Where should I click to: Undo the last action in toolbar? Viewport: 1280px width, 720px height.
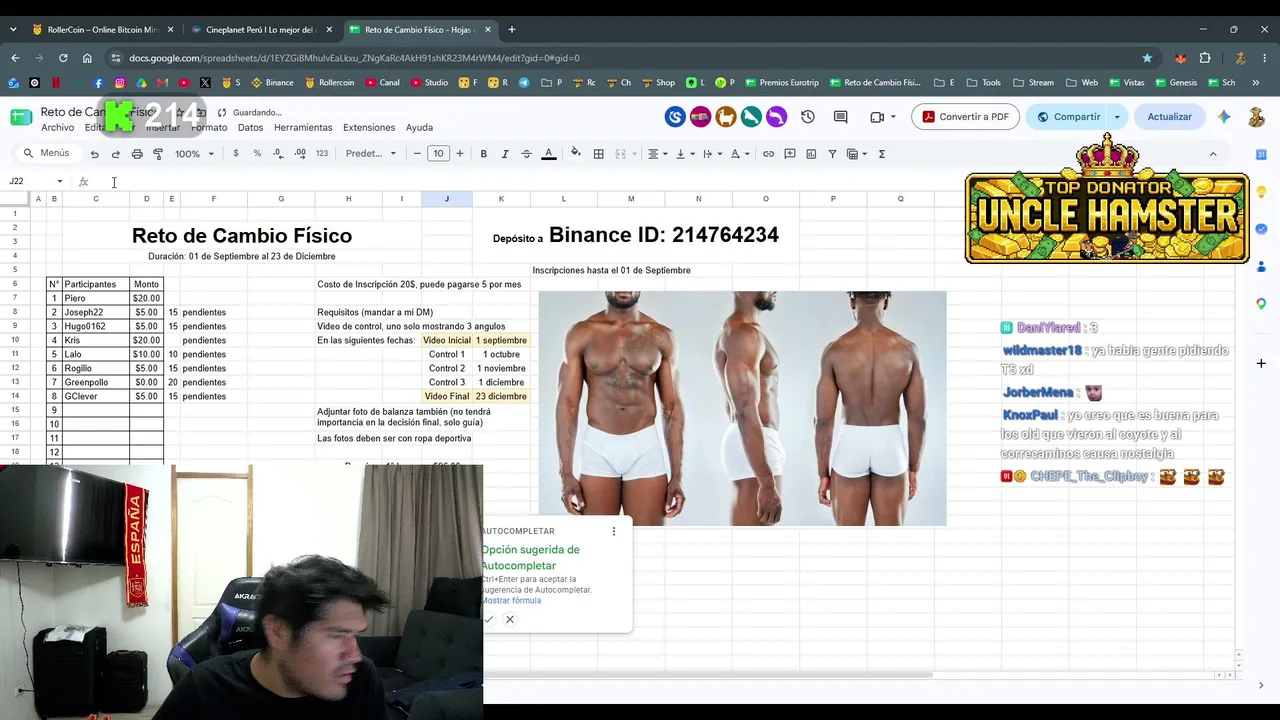coord(94,154)
